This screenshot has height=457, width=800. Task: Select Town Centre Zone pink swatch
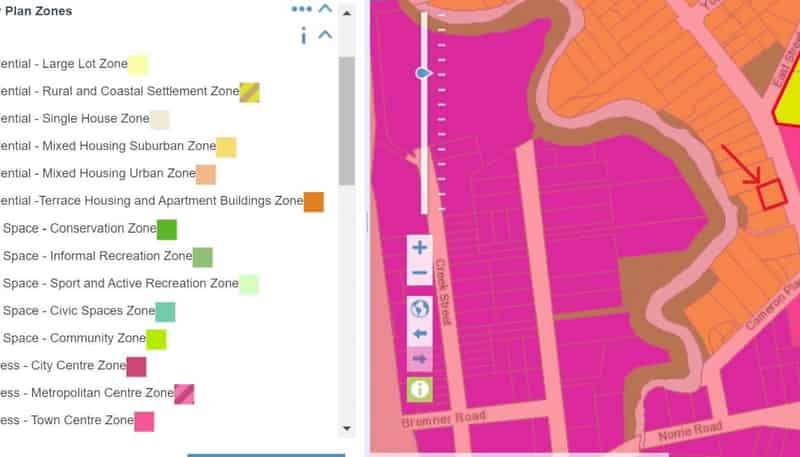point(144,422)
